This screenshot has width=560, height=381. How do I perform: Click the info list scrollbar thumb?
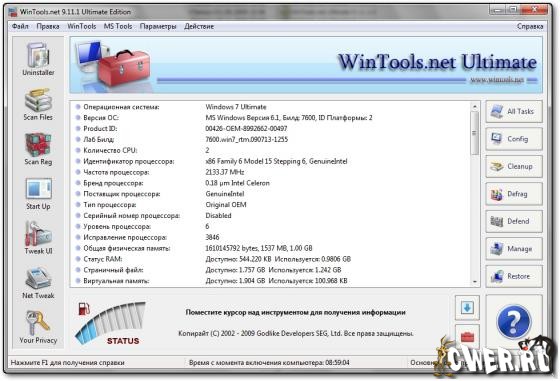coord(475,133)
